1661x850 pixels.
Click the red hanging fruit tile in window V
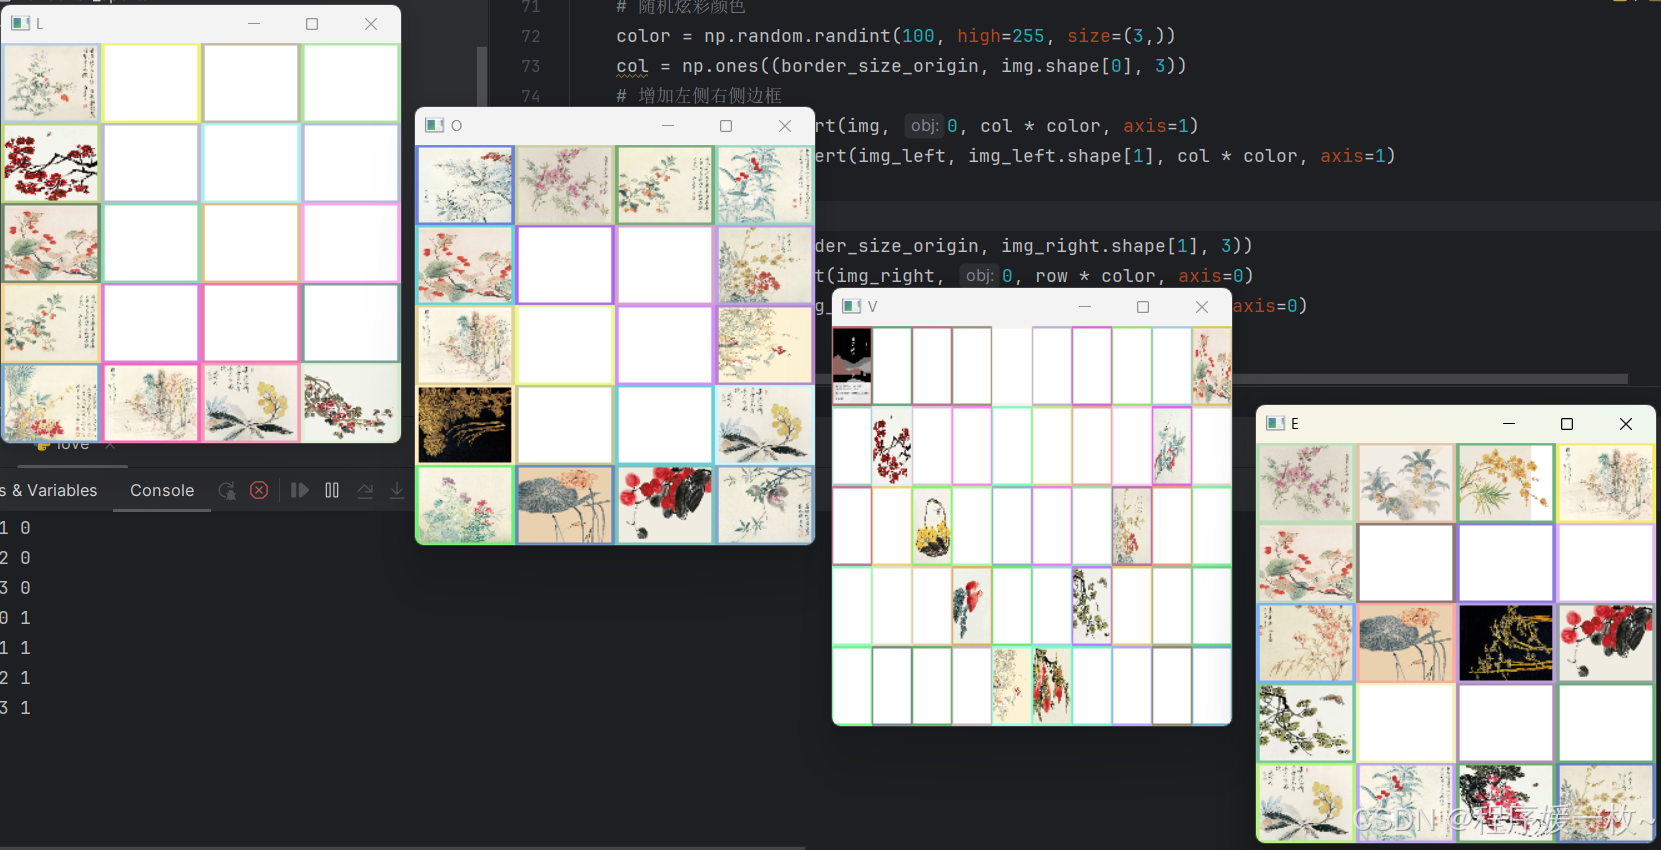(1051, 686)
